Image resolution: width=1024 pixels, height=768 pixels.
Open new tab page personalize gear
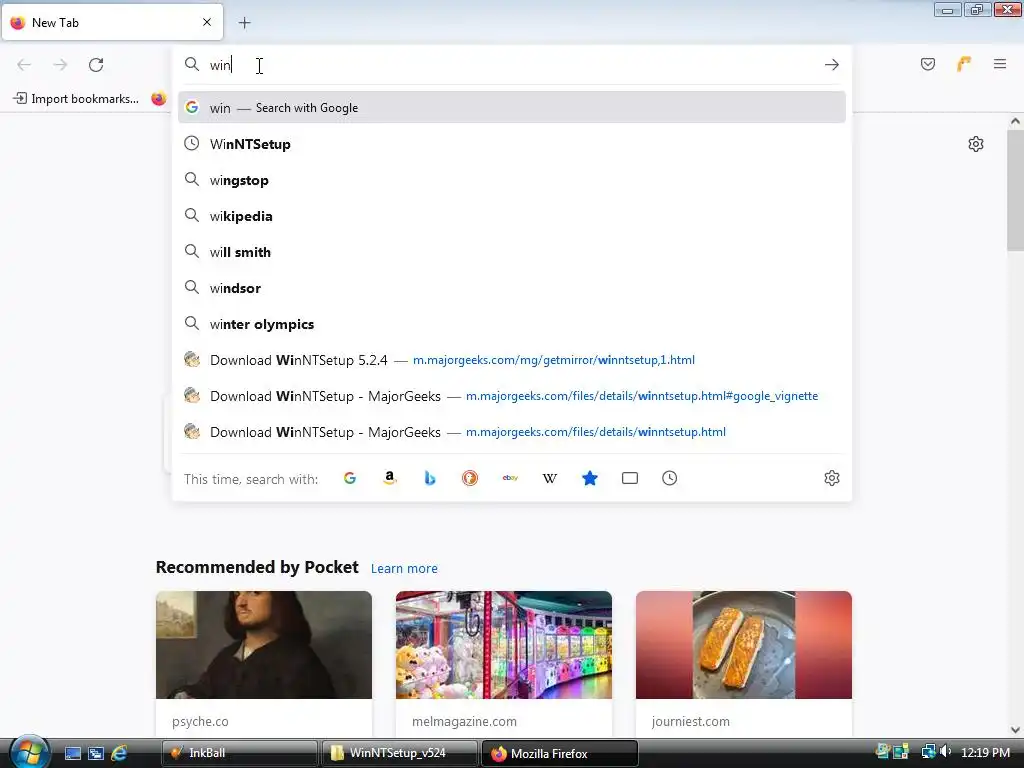click(x=976, y=144)
